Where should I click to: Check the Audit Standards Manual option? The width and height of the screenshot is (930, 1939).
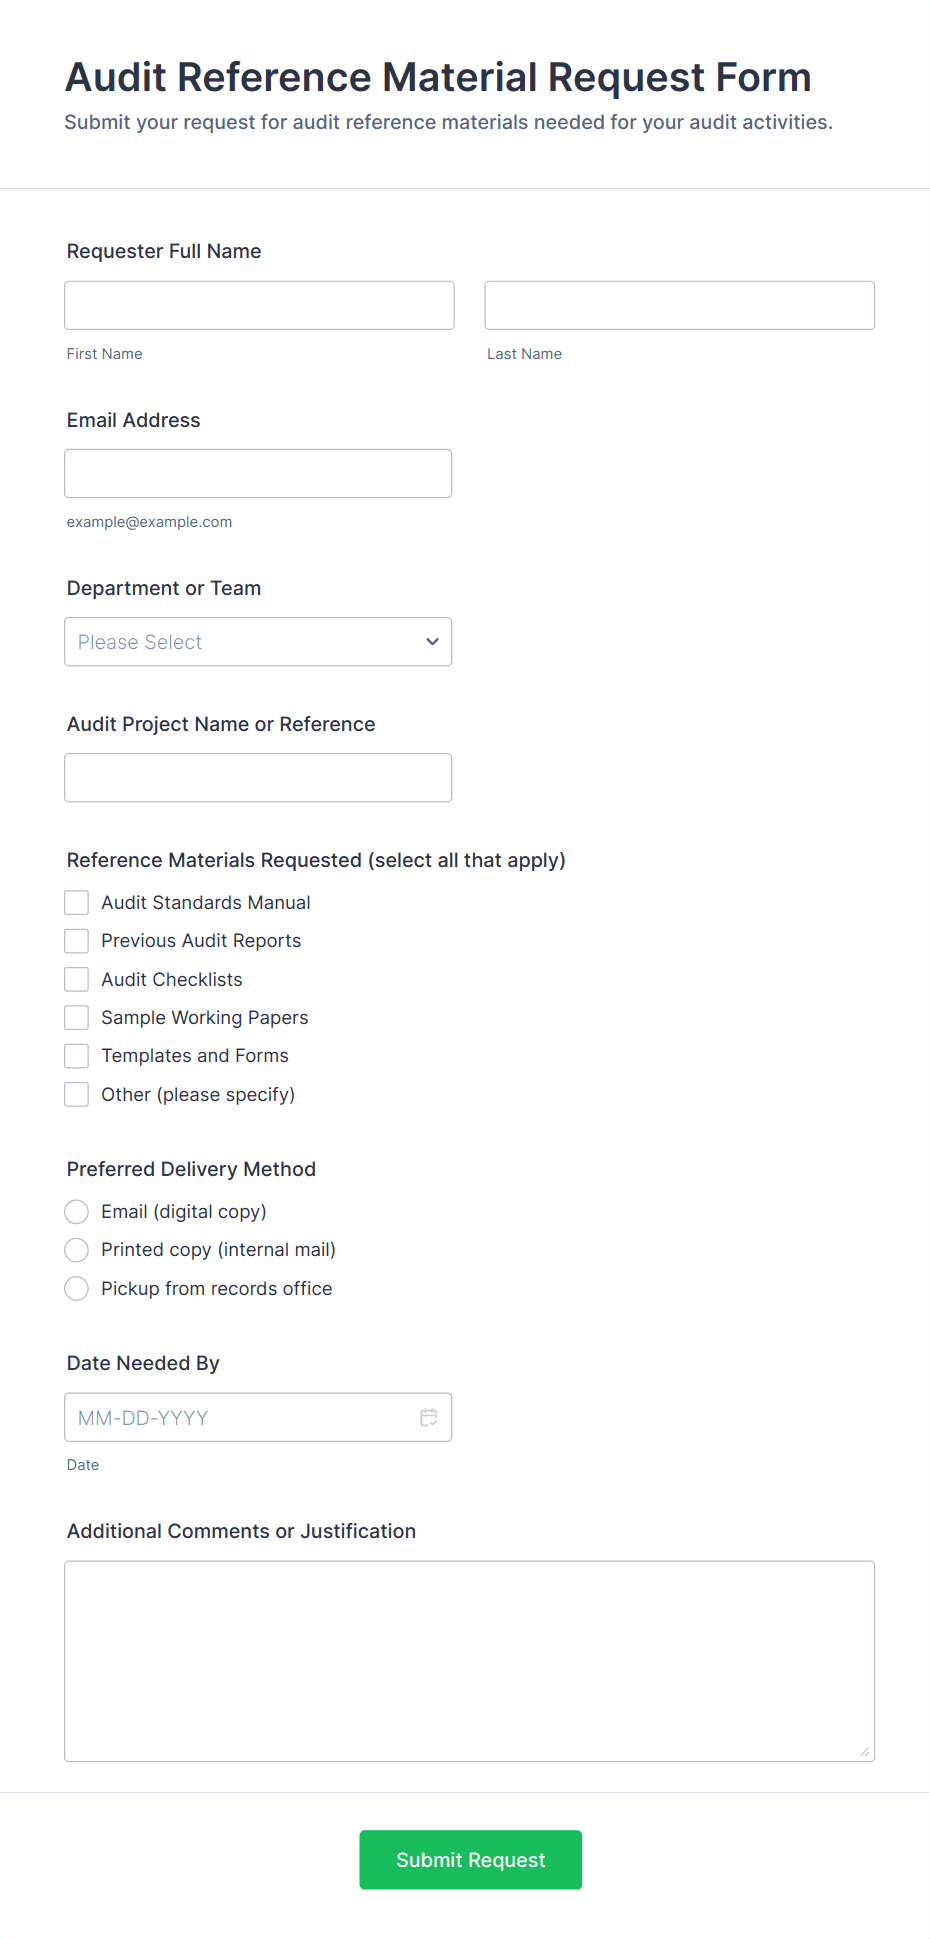pos(76,902)
